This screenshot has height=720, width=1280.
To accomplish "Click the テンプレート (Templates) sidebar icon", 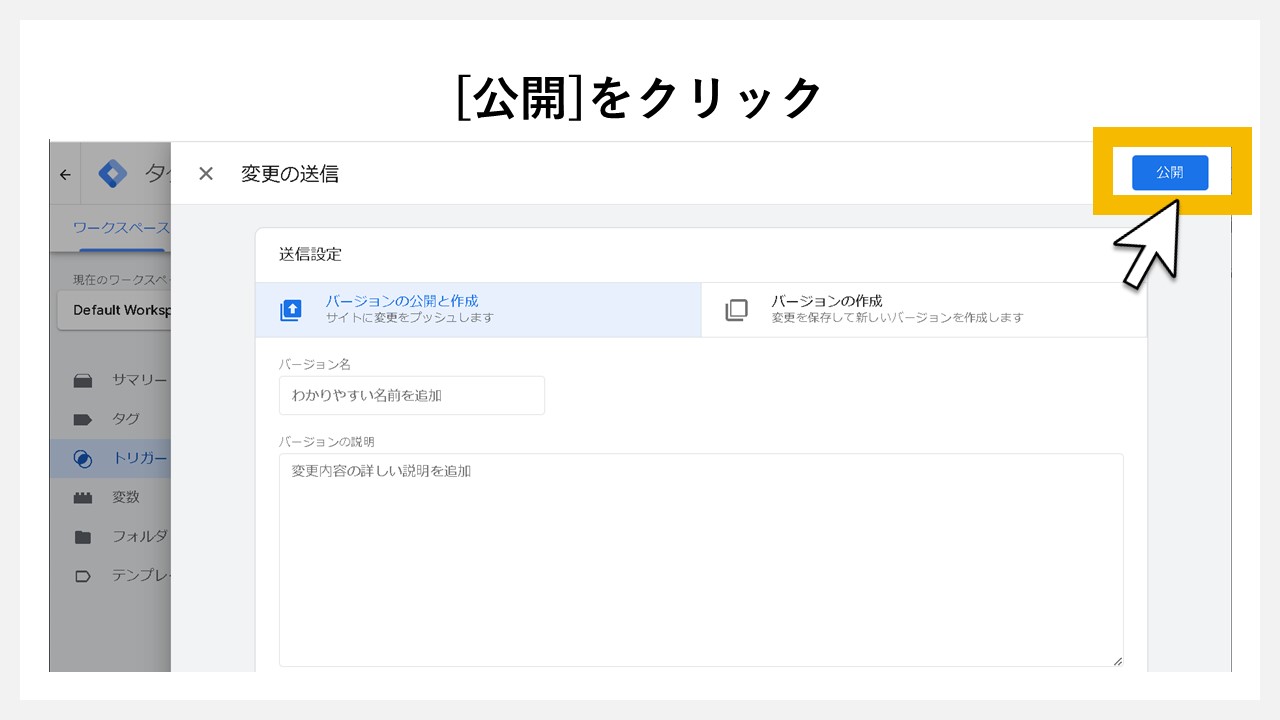I will pos(85,575).
